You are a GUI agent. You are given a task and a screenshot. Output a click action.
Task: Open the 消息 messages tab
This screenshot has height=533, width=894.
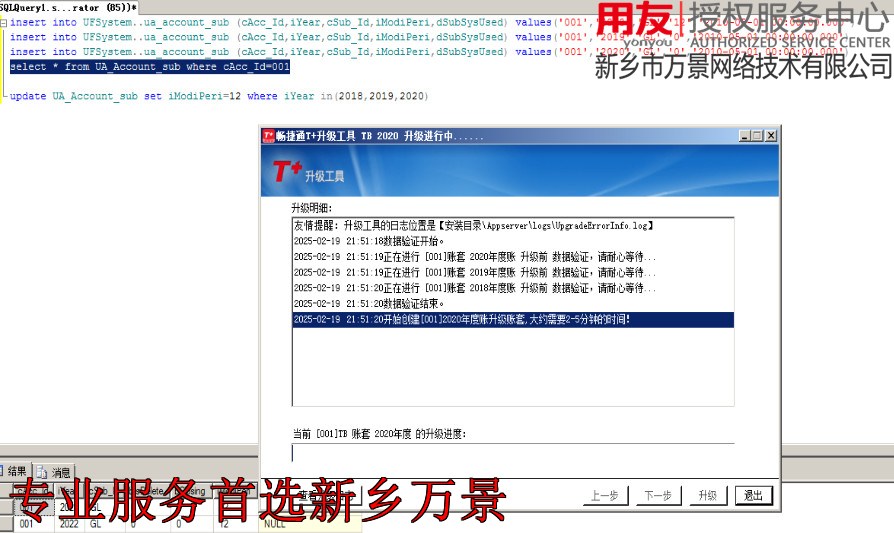click(x=54, y=472)
